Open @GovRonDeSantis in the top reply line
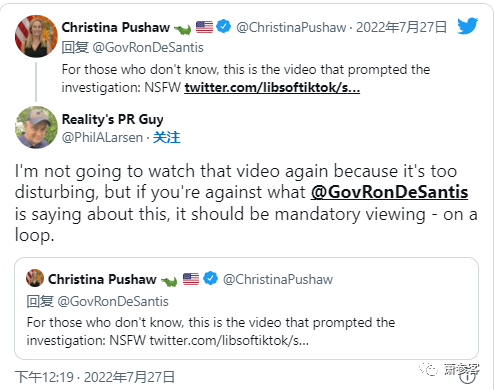 pos(148,48)
